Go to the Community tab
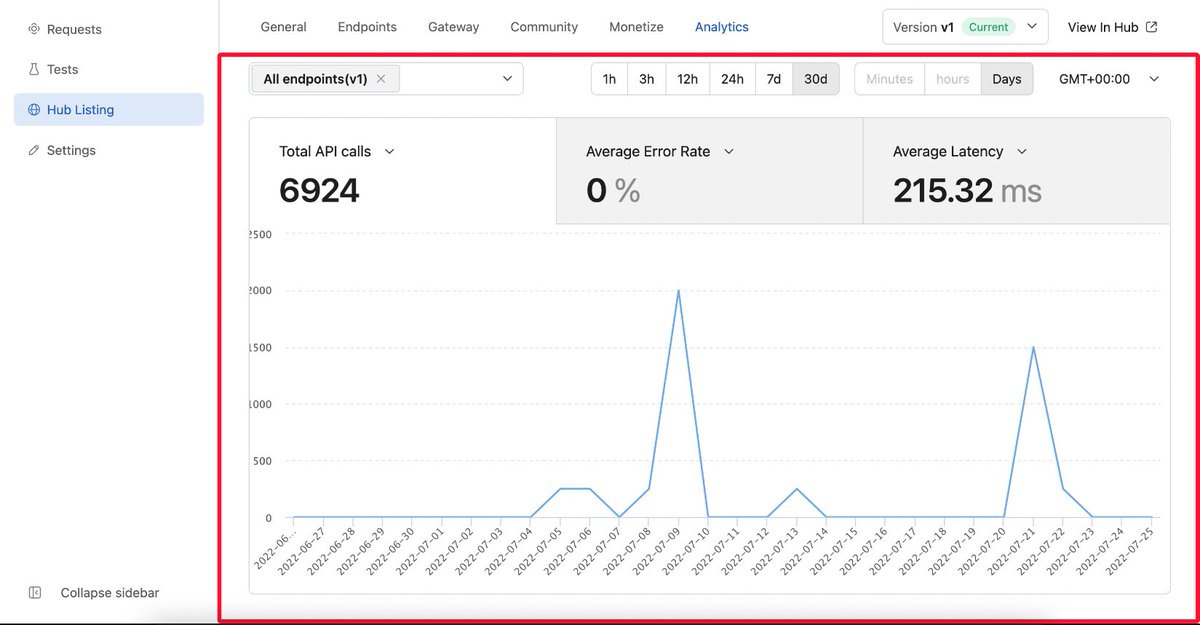The height and width of the screenshot is (625, 1200). [x=544, y=27]
